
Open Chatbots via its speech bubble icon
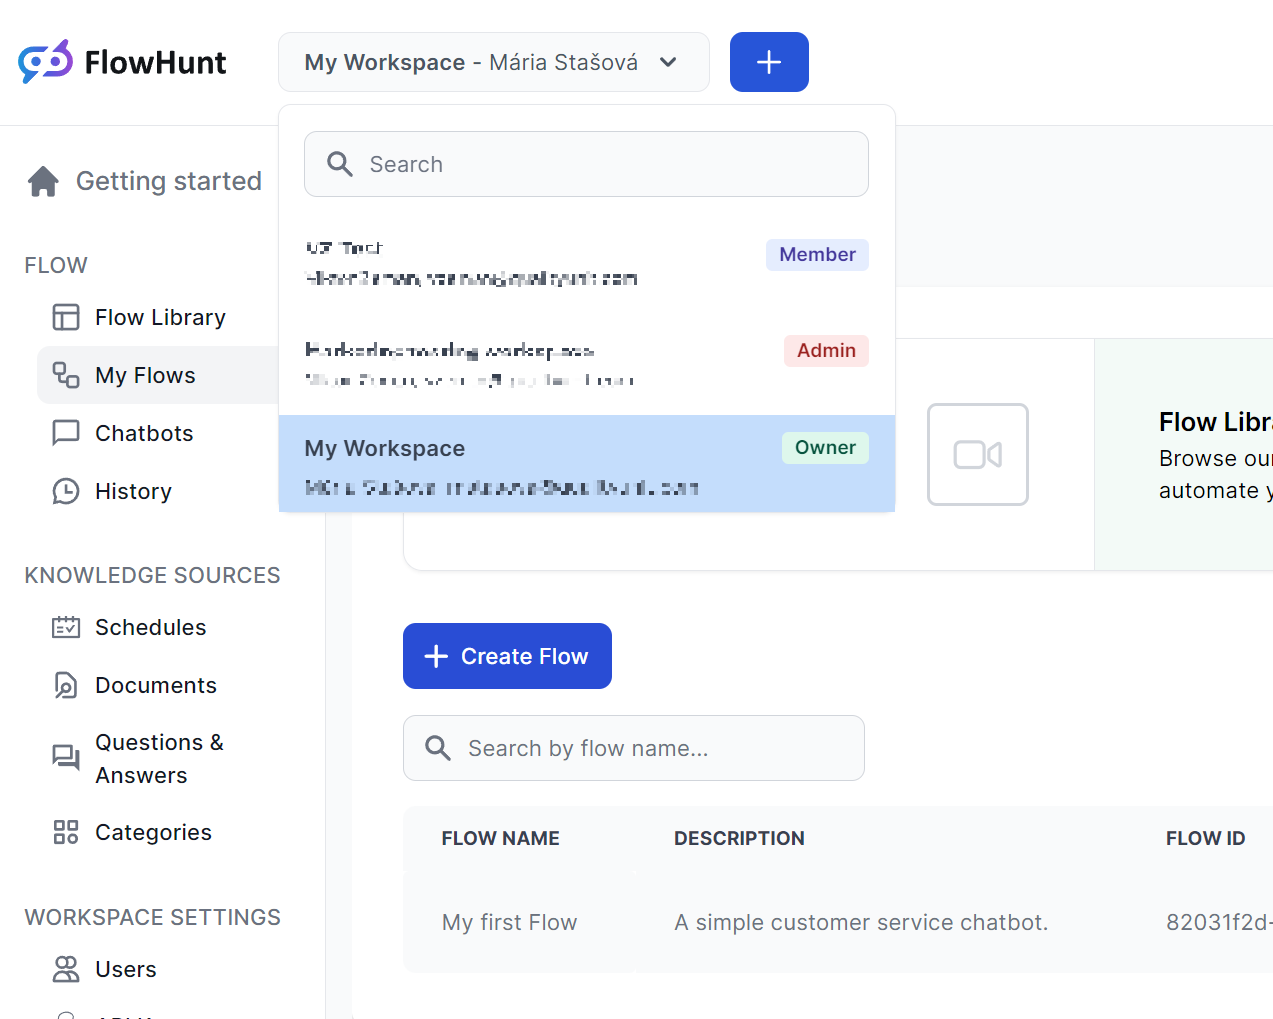click(x=66, y=432)
